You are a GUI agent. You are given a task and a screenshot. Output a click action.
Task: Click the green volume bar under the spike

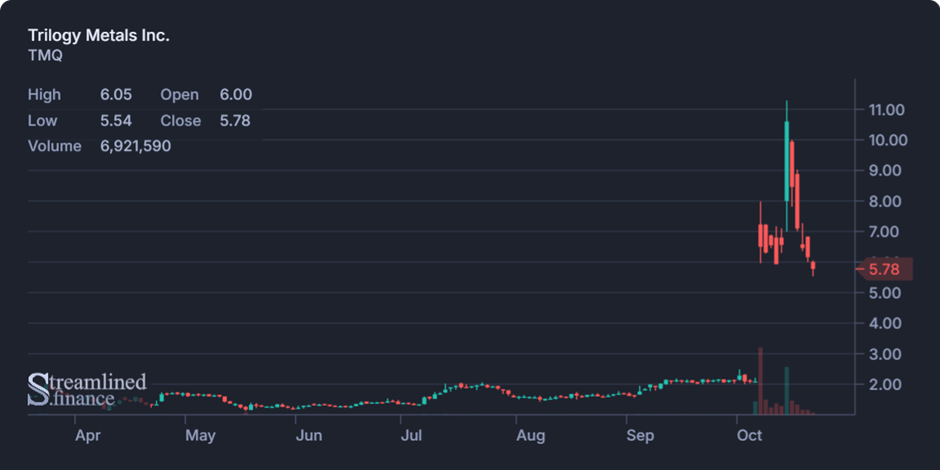pos(787,390)
